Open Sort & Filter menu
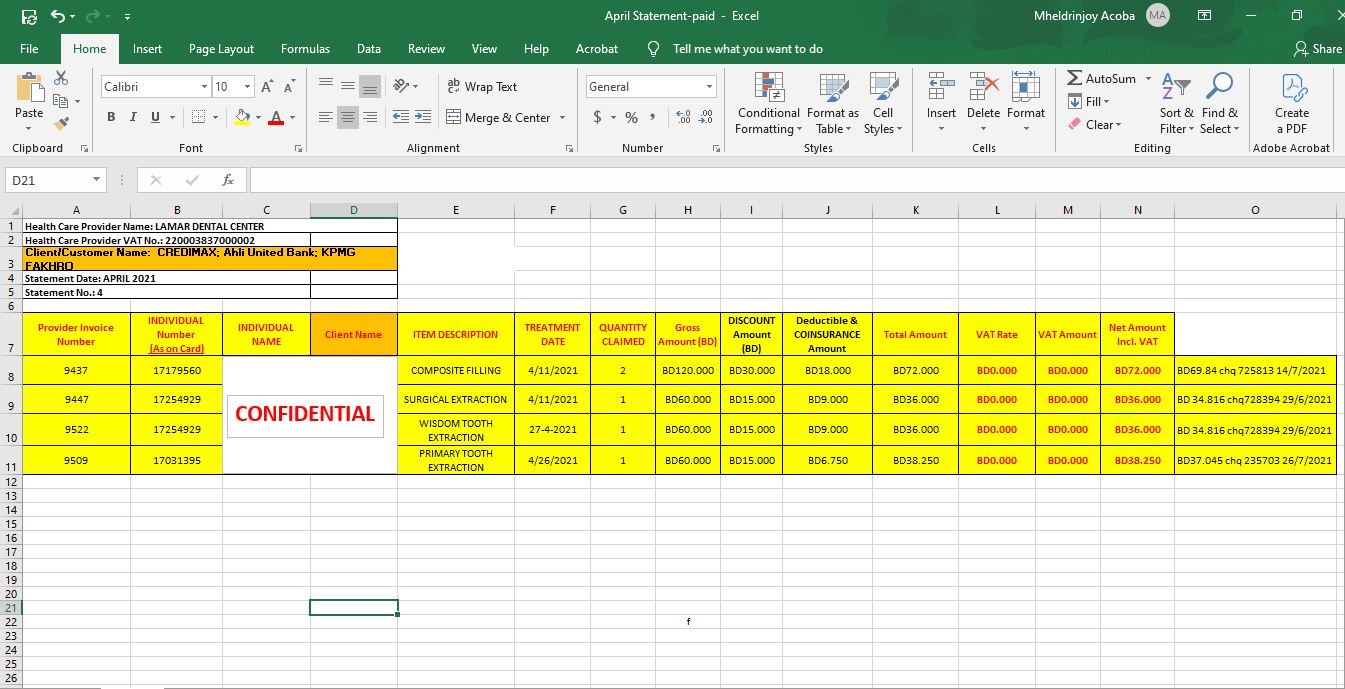Screen dimensions: 1345x689 [x=1176, y=103]
